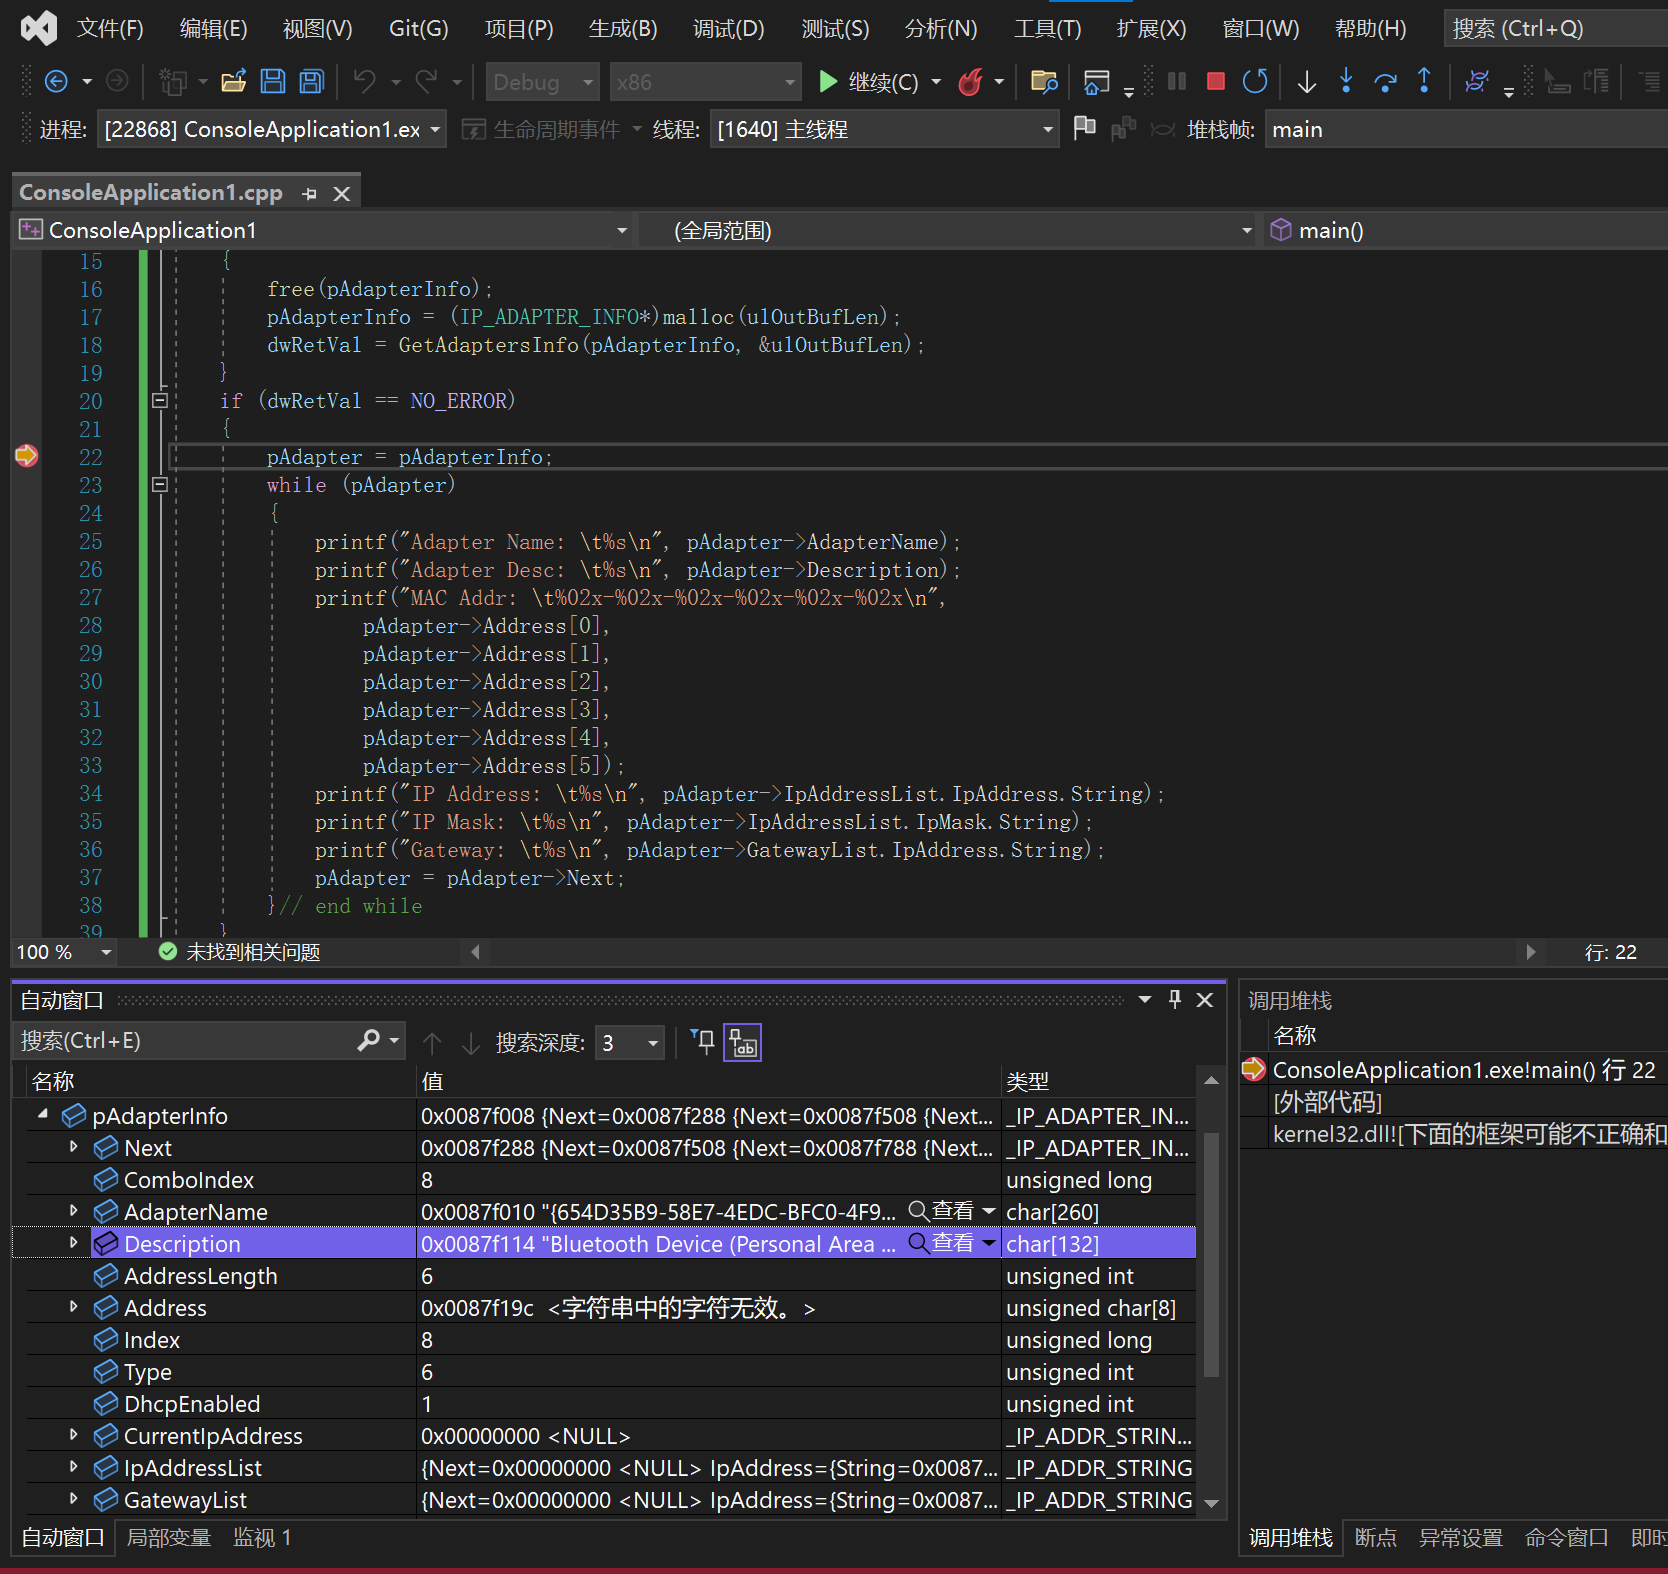This screenshot has width=1668, height=1574.
Task: Click the Undo arrow icon
Action: click(365, 81)
